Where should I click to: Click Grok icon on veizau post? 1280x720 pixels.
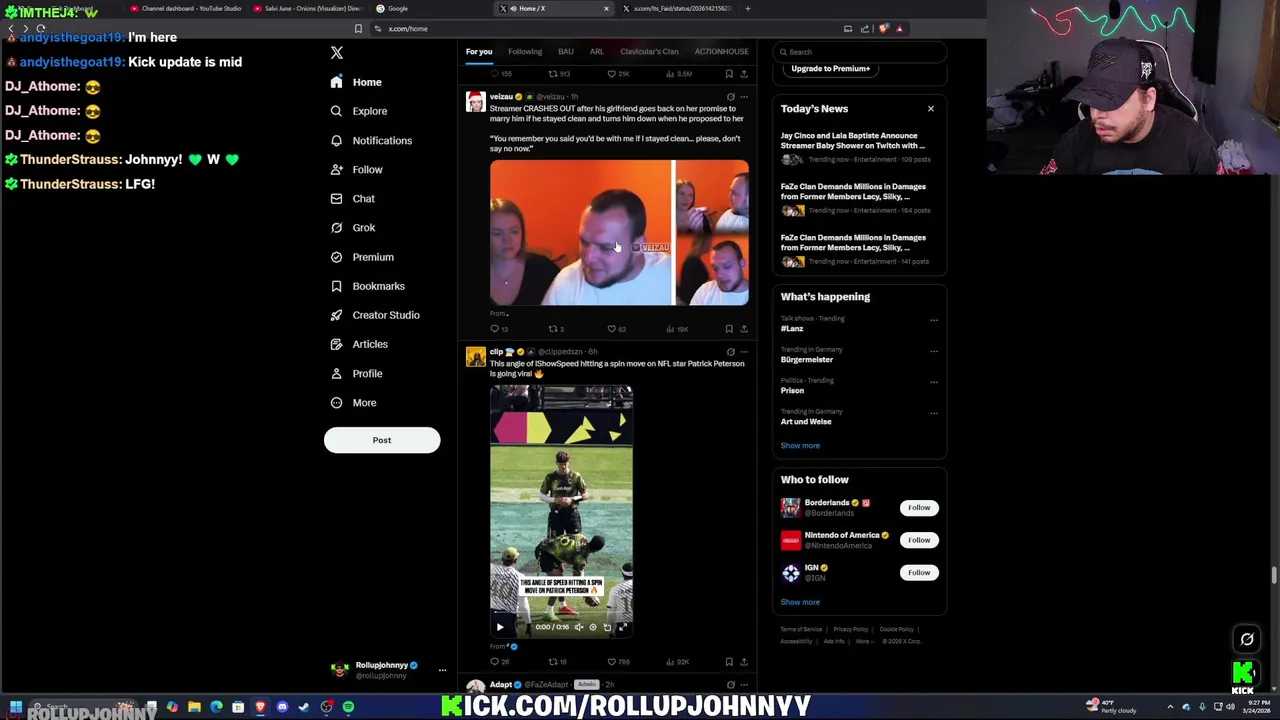(x=730, y=97)
